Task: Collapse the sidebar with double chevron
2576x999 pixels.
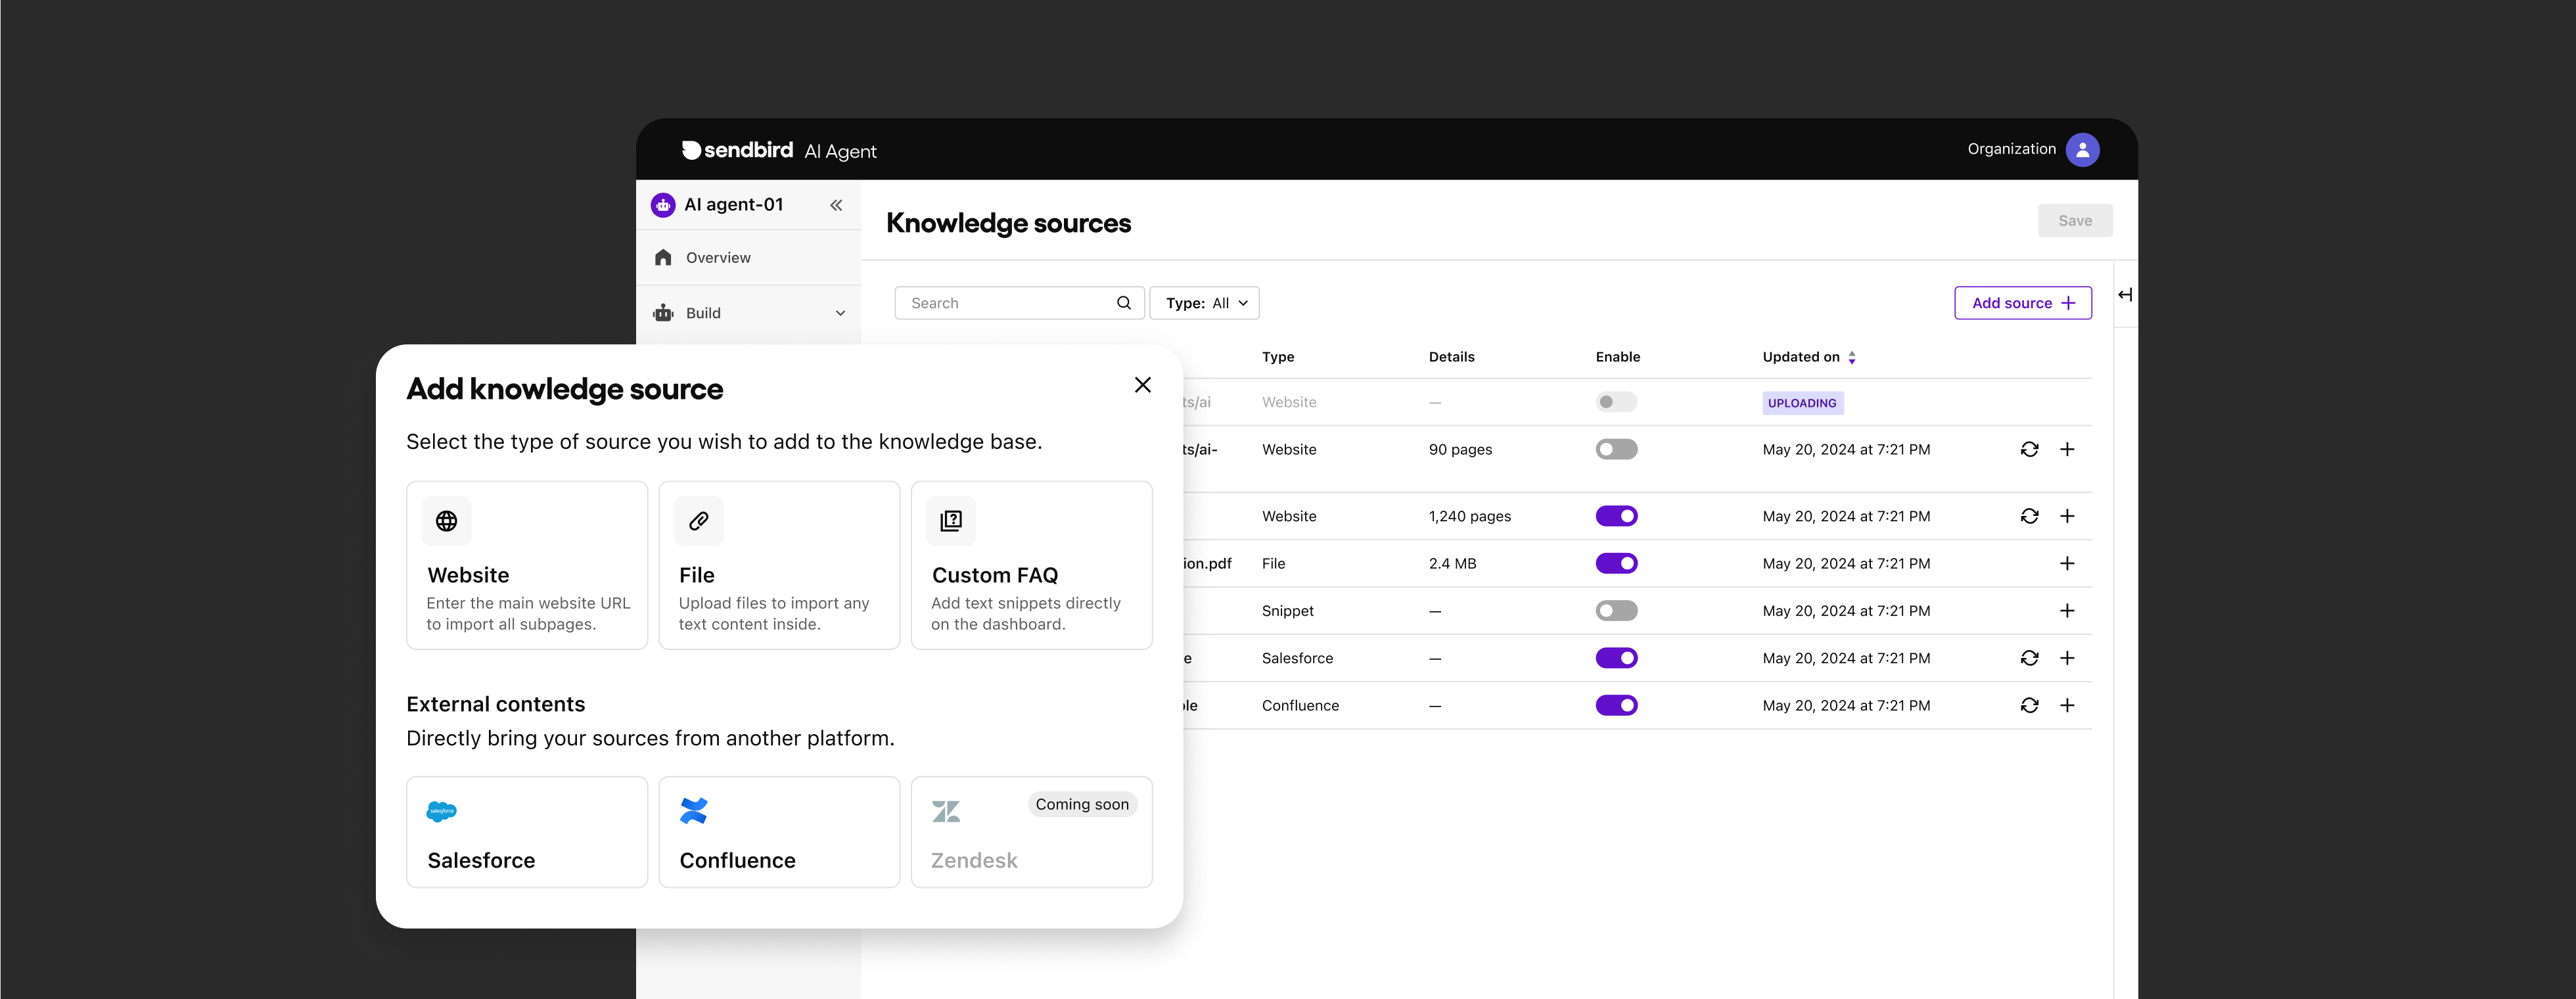Action: 836,205
